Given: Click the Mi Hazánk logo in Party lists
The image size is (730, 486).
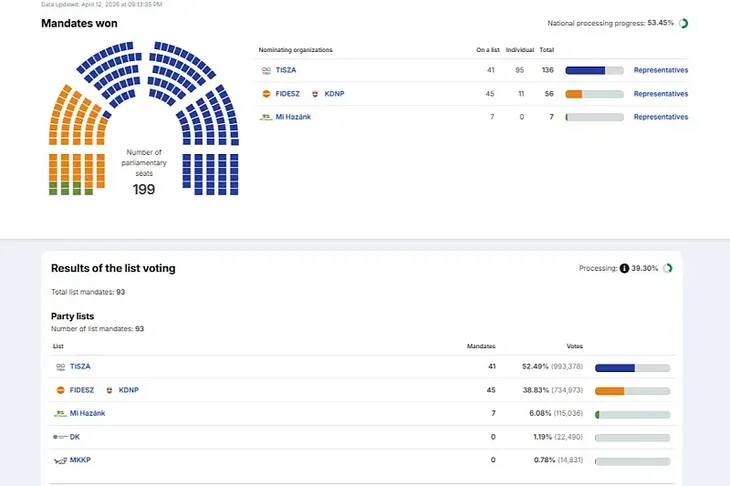Looking at the screenshot, I should (59, 413).
